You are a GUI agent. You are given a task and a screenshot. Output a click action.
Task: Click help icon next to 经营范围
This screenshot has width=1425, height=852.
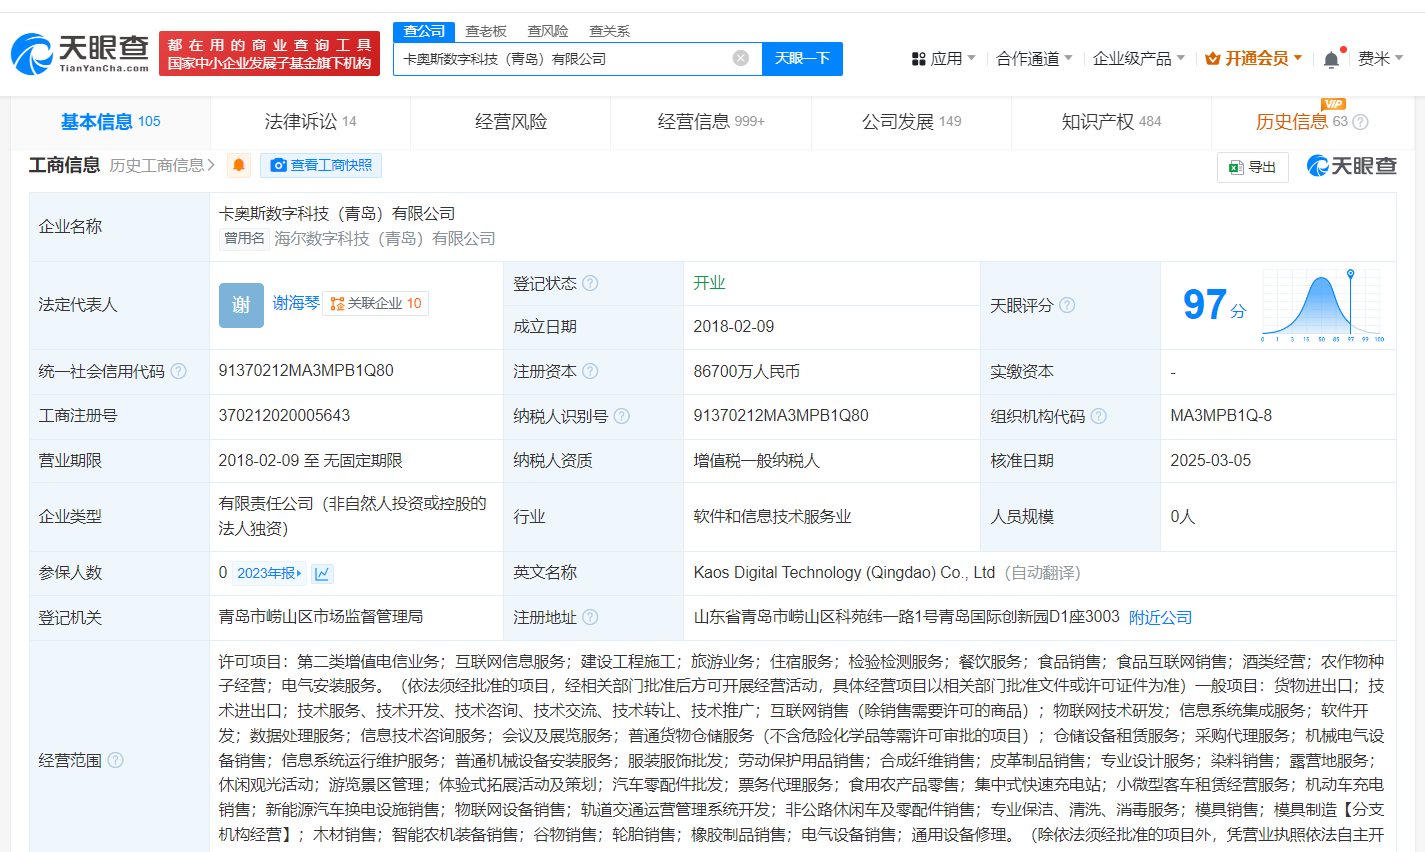(115, 760)
